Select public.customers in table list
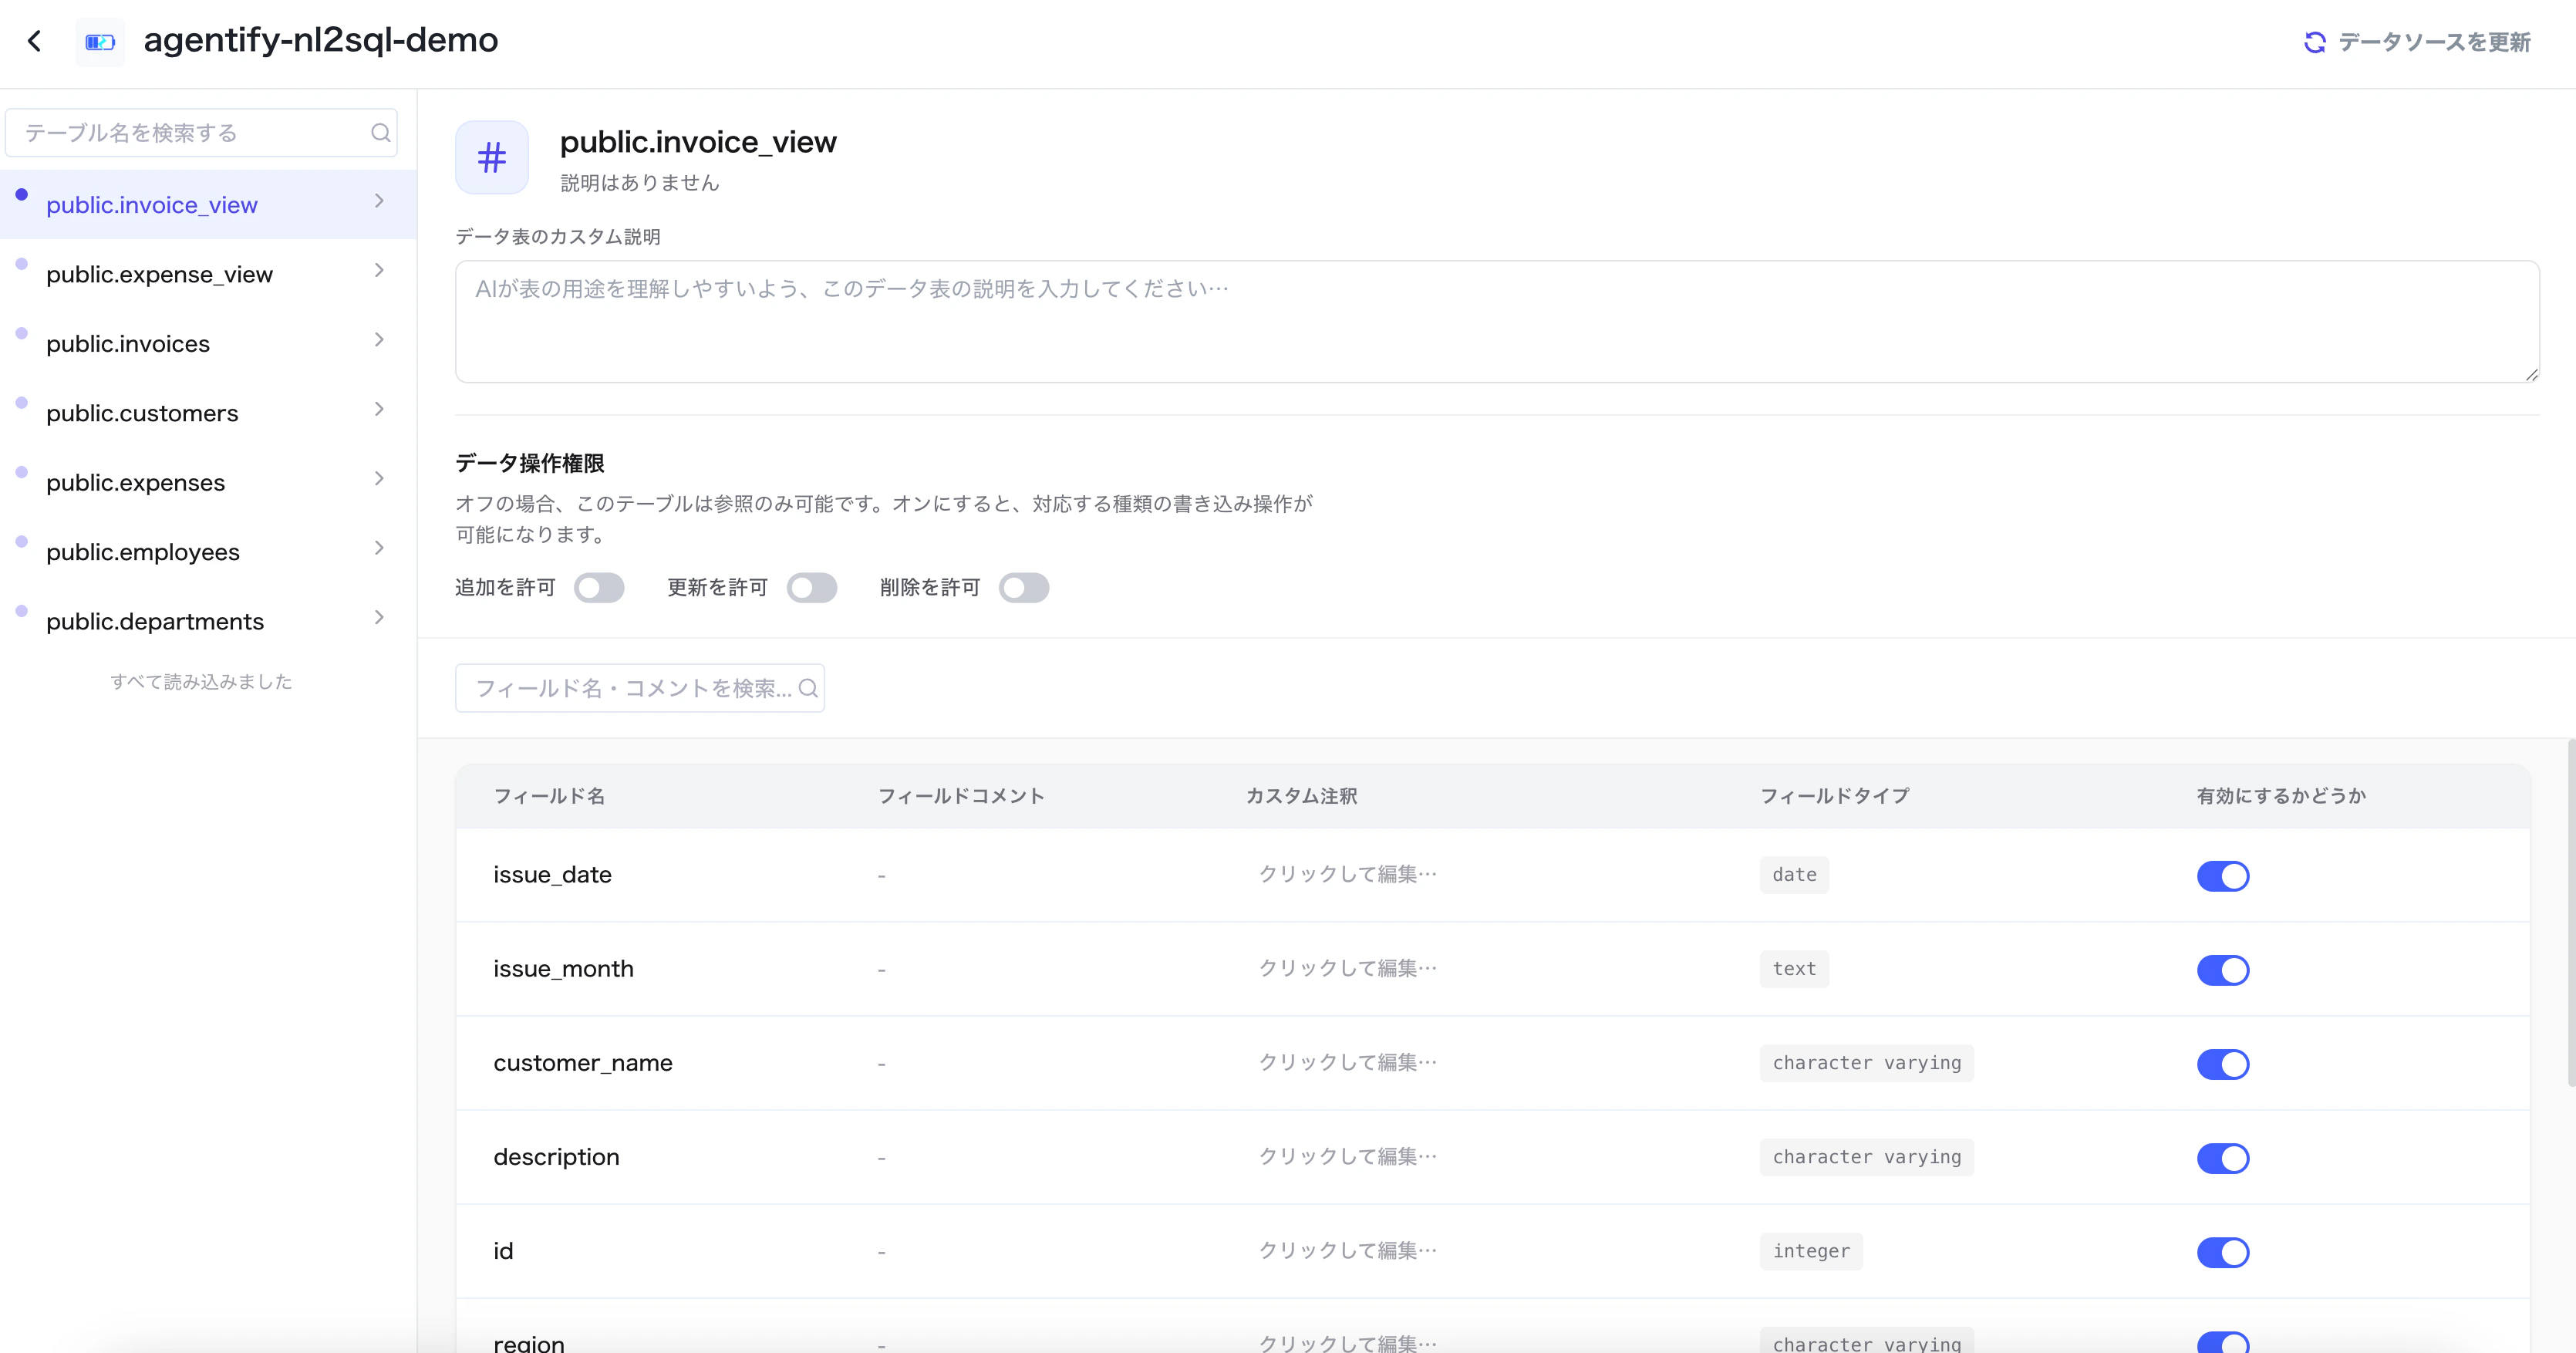This screenshot has width=2576, height=1353. point(208,413)
